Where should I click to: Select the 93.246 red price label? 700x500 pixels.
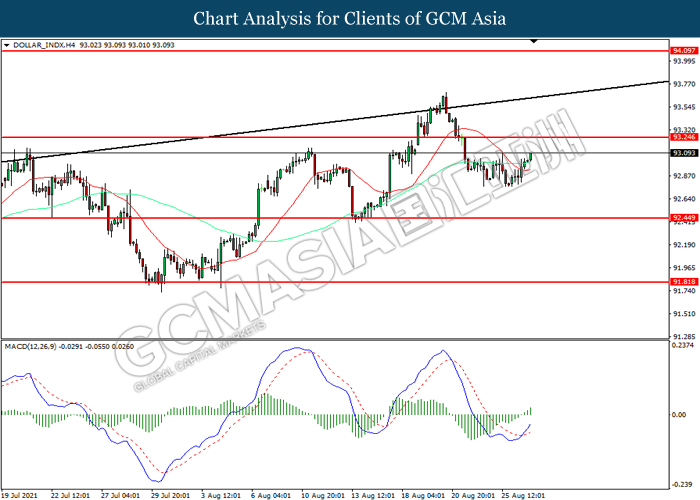683,137
